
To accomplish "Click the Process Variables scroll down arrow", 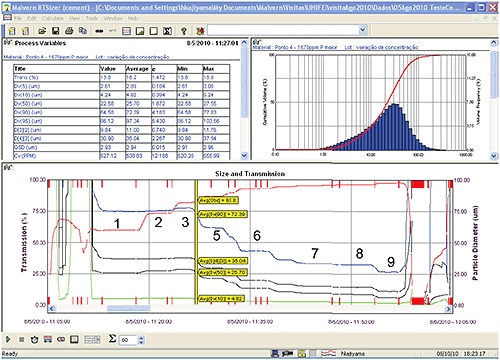I will [244, 155].
